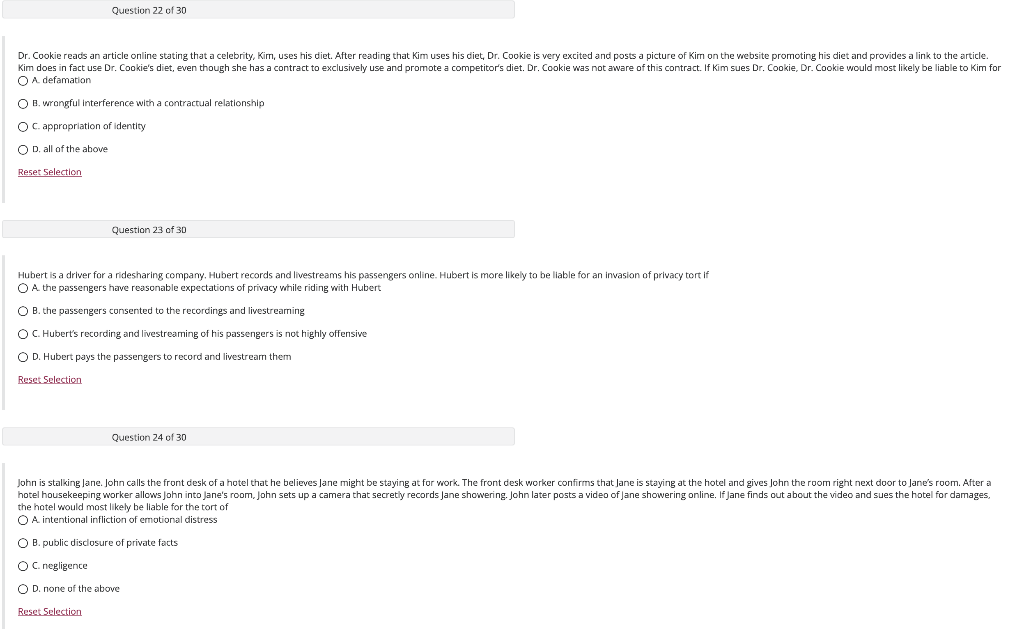Select D. all of the above

(x=23, y=150)
